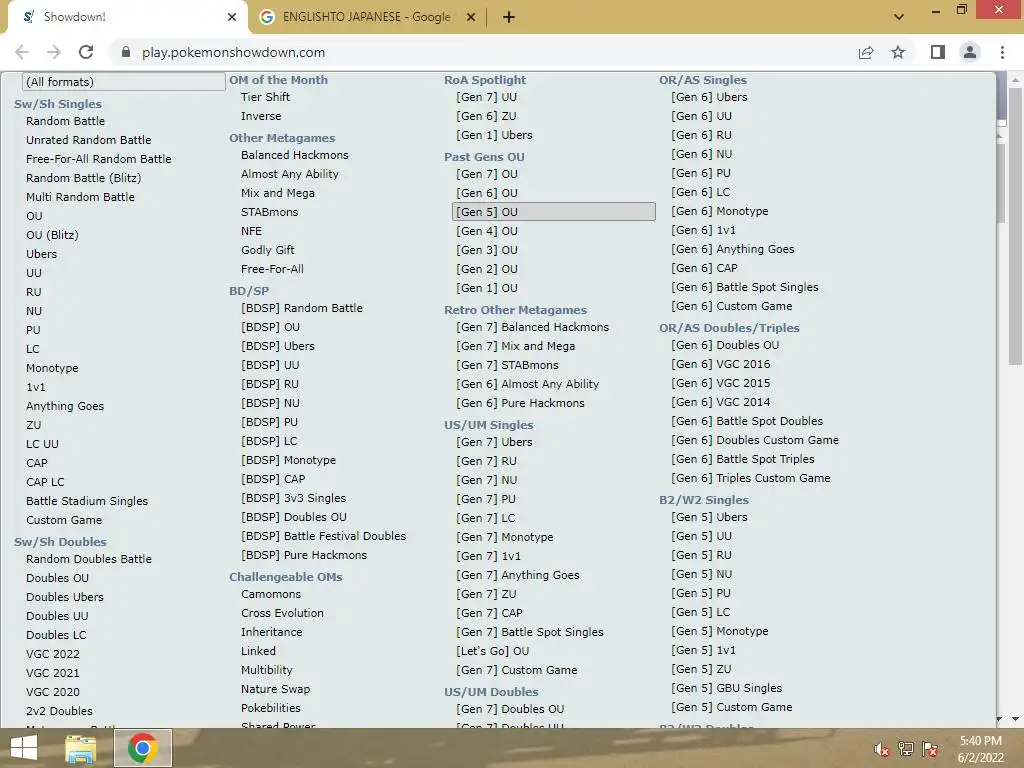Screen dimensions: 1024x768
Task: Select [Gen 6] Battle Spot Triples
Action: [x=743, y=458]
